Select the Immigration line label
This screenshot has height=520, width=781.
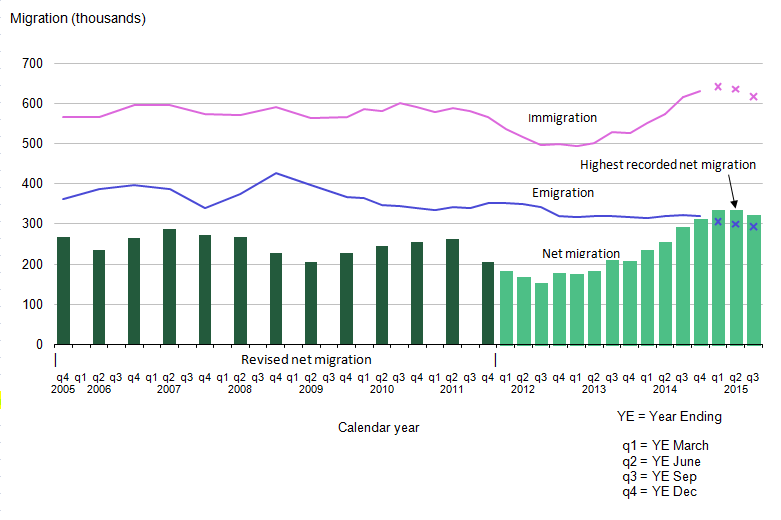point(562,118)
